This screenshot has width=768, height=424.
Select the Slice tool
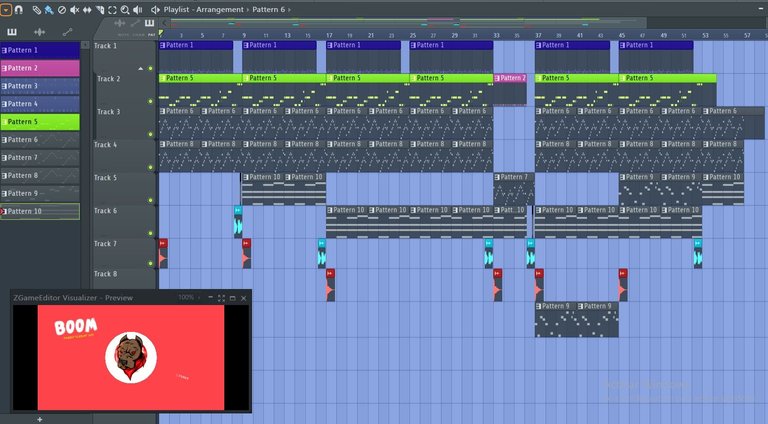tap(99, 9)
